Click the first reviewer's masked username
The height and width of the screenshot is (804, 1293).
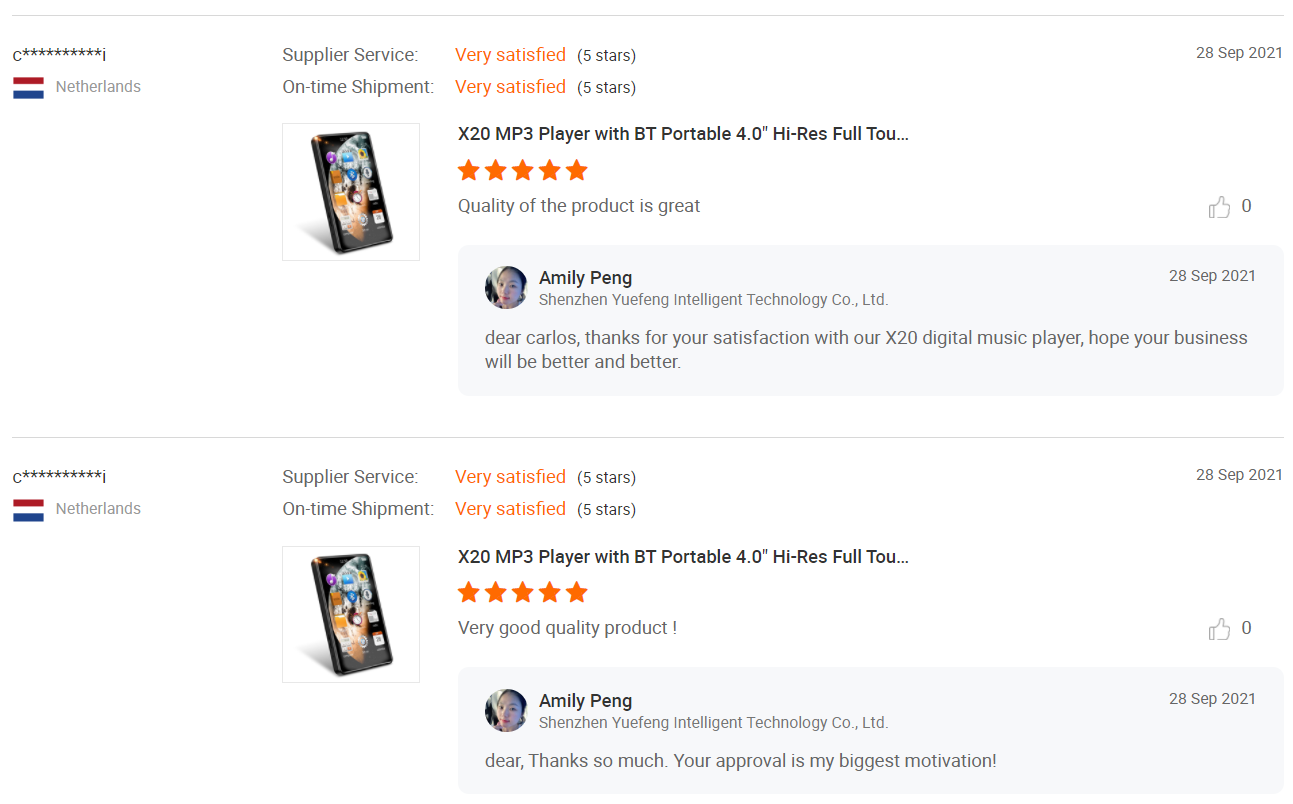click(x=60, y=54)
